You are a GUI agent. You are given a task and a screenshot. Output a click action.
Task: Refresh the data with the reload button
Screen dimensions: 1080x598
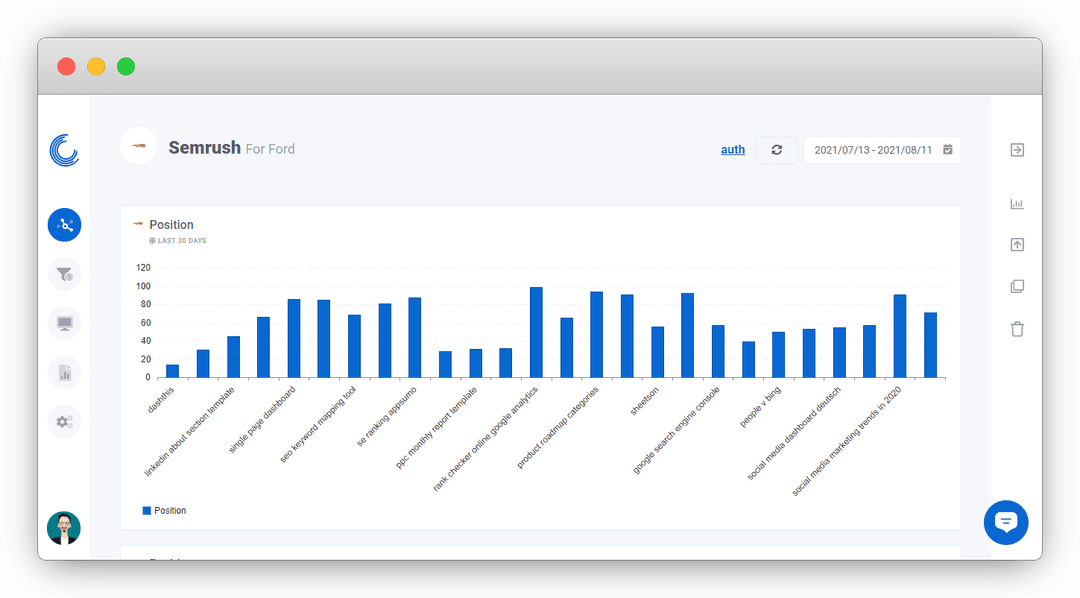(x=776, y=150)
